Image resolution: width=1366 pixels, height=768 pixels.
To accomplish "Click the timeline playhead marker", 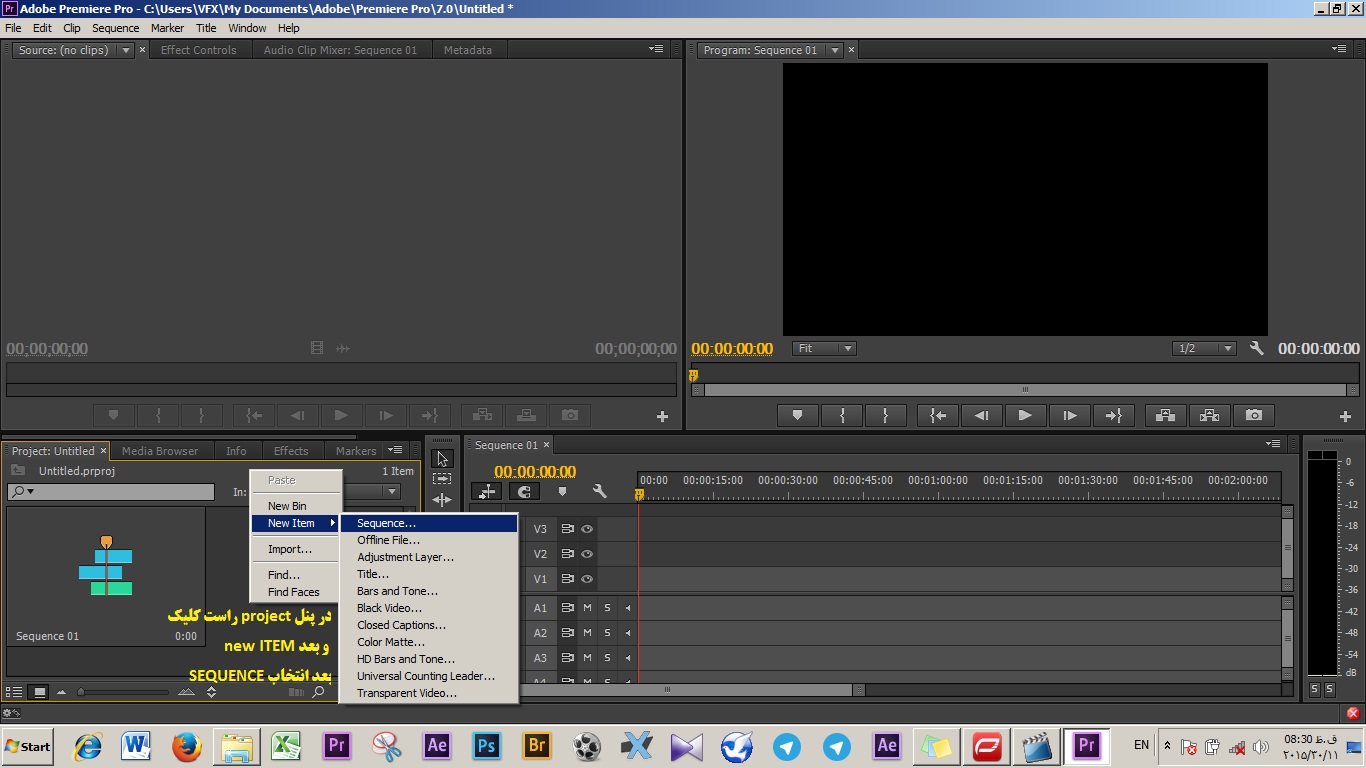I will click(x=639, y=494).
